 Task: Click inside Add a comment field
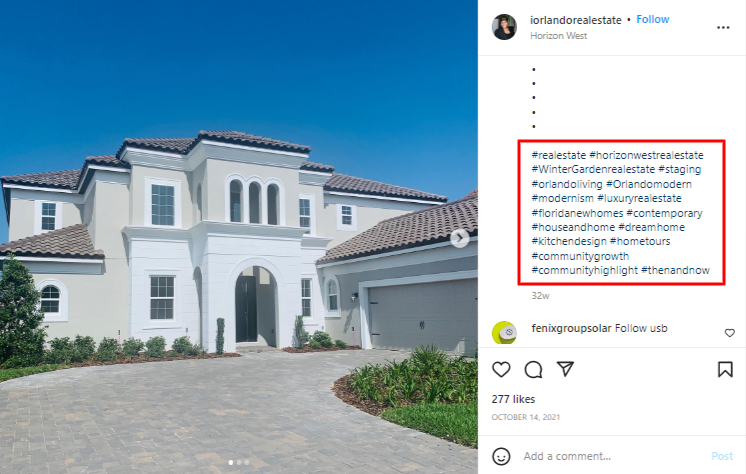tap(614, 456)
